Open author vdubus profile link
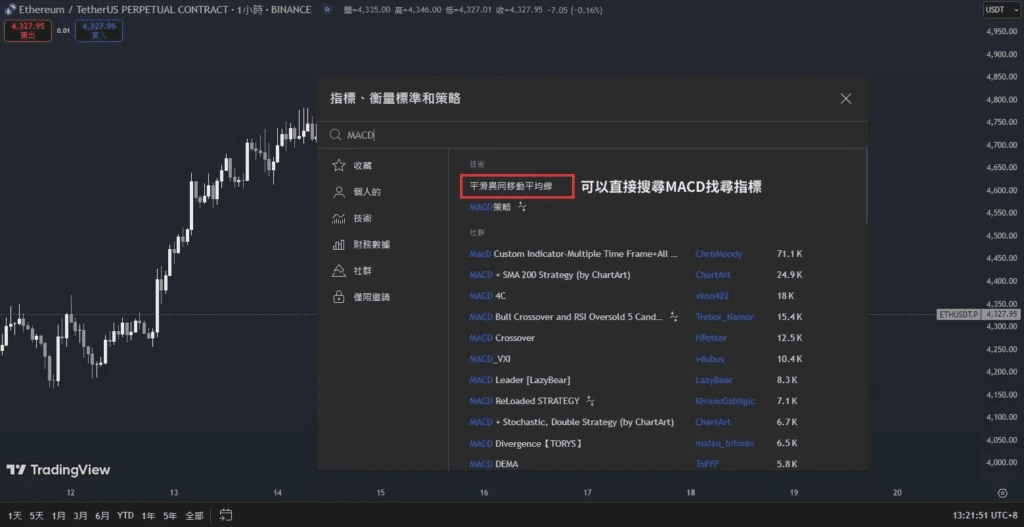Viewport: 1024px width, 527px height. click(x=709, y=359)
